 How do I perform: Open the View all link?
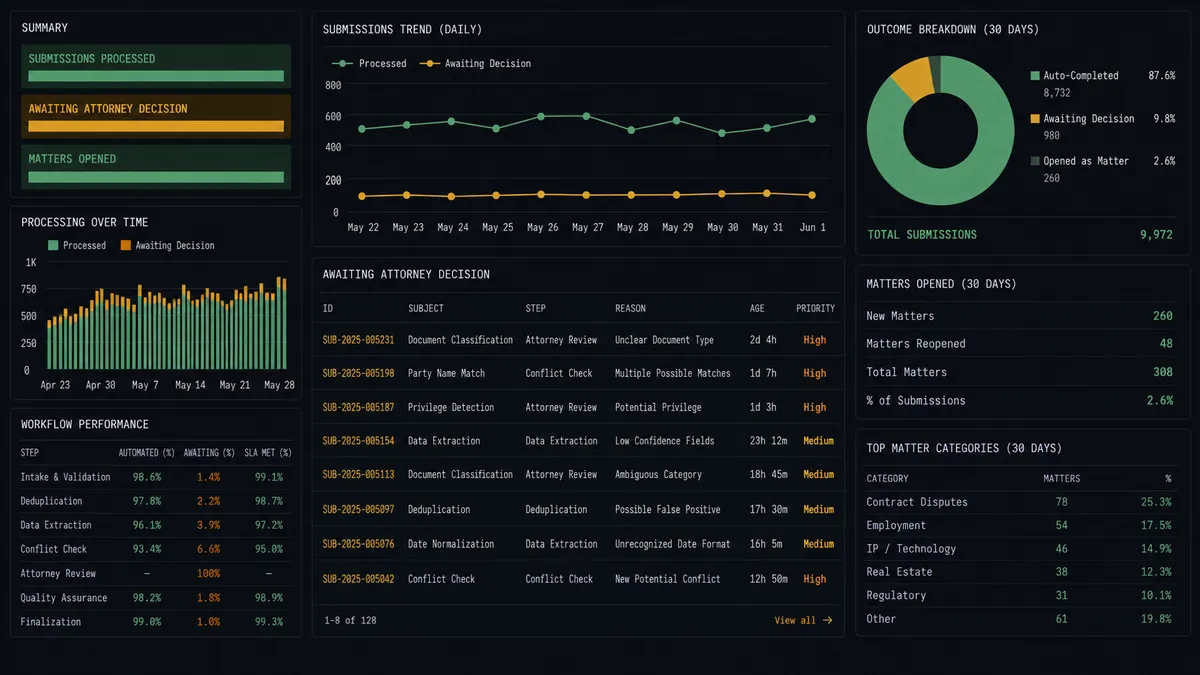click(x=803, y=620)
